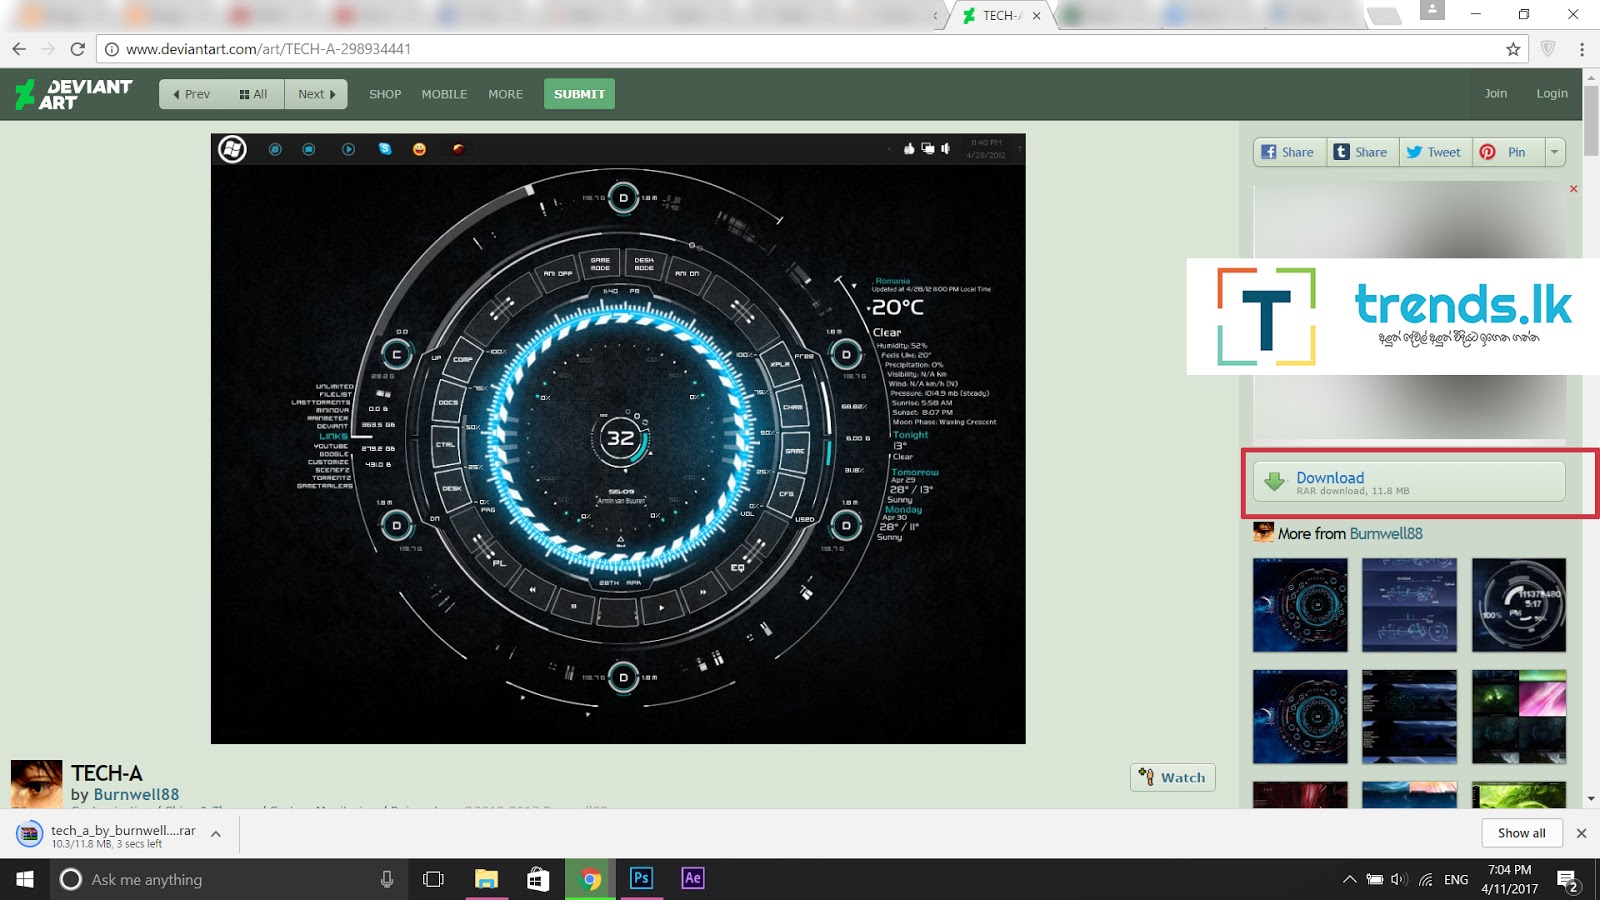Go back using browser back arrow

(x=19, y=49)
